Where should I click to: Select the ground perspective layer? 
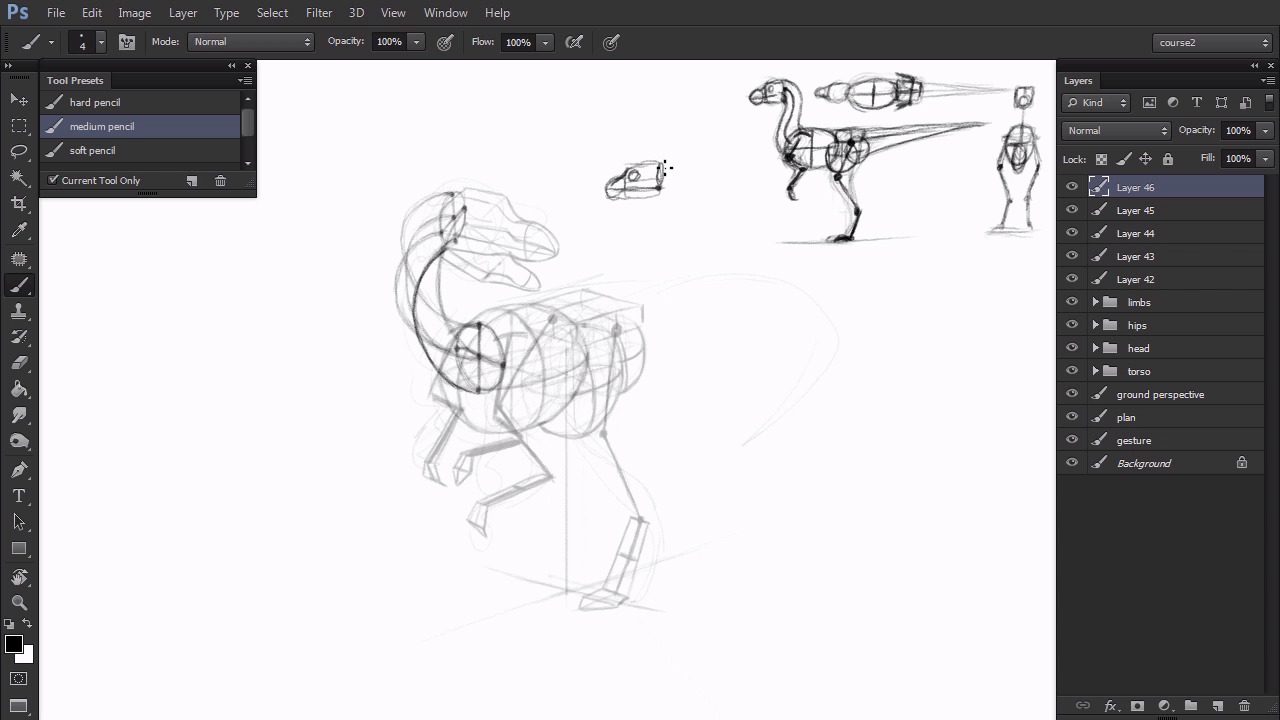[1160, 395]
